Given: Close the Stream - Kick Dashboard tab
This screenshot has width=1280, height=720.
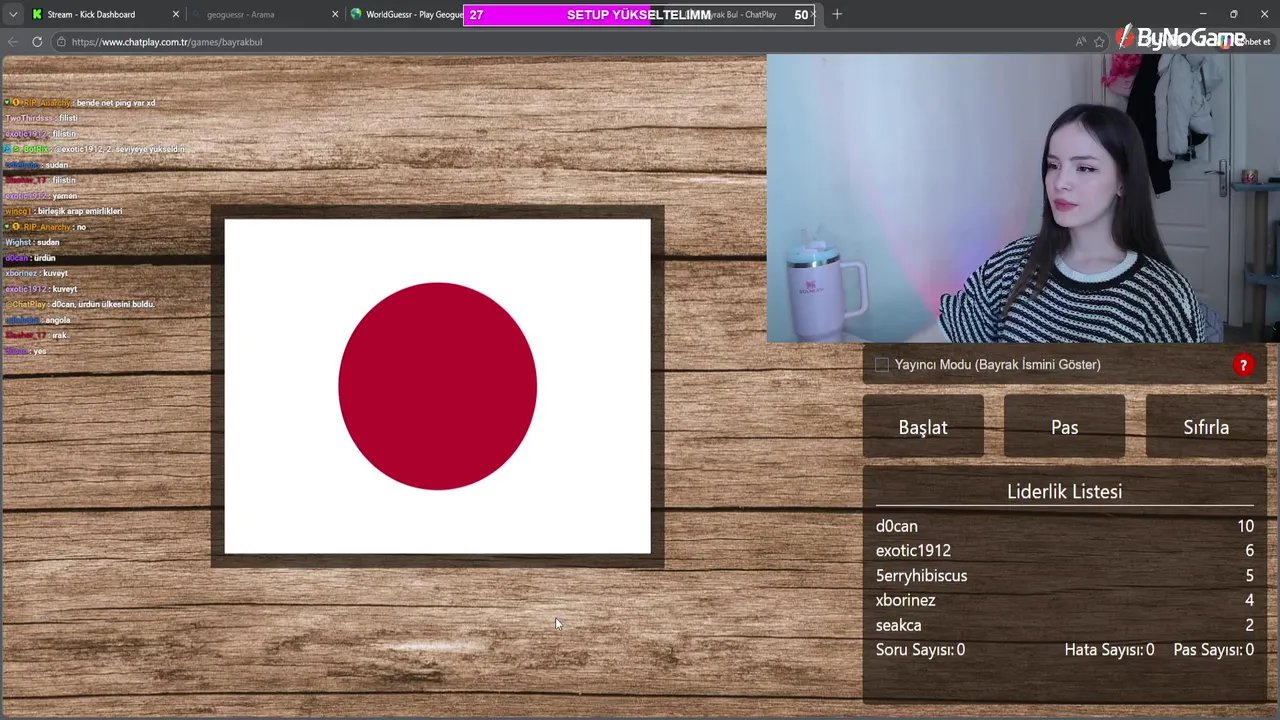Looking at the screenshot, I should [x=176, y=14].
